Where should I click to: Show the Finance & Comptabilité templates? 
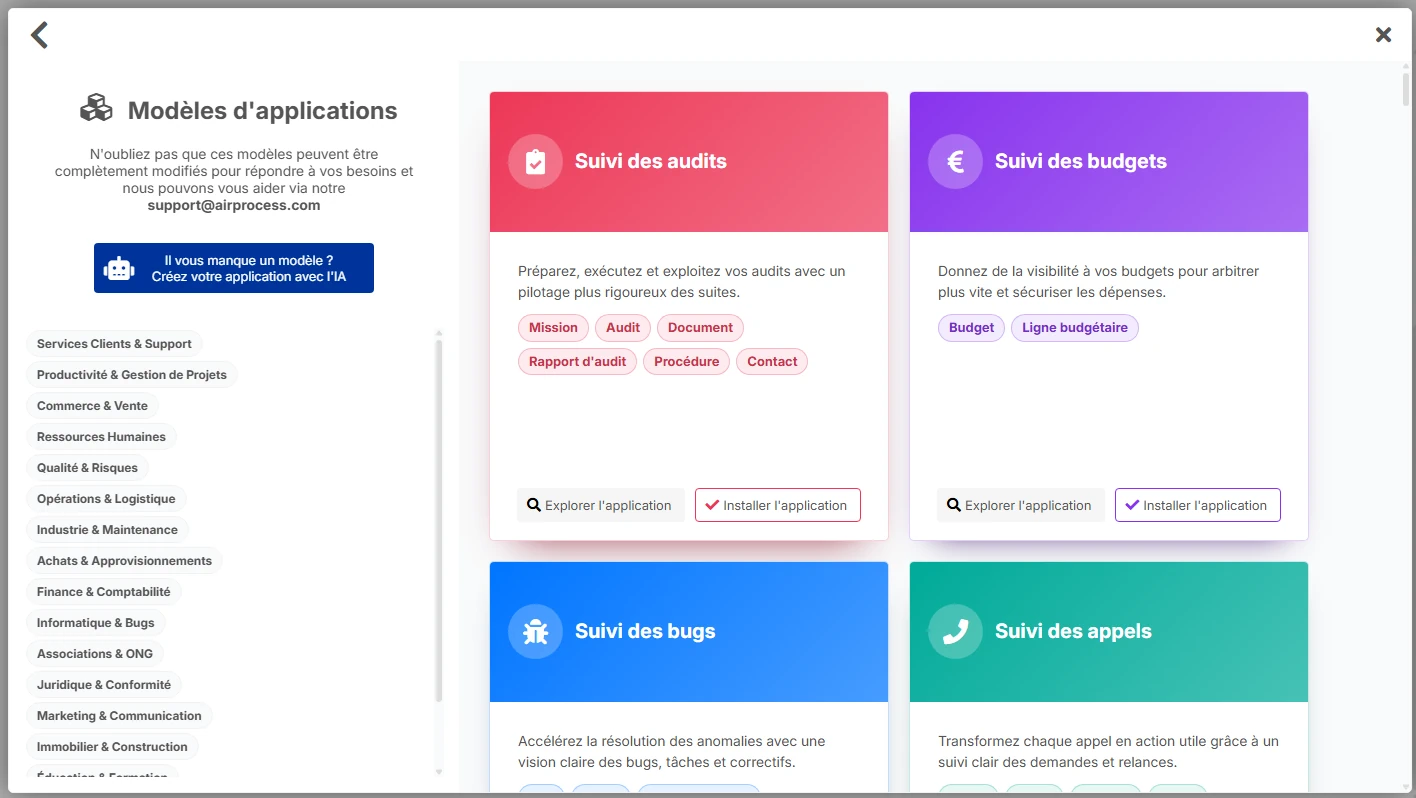pyautogui.click(x=104, y=592)
